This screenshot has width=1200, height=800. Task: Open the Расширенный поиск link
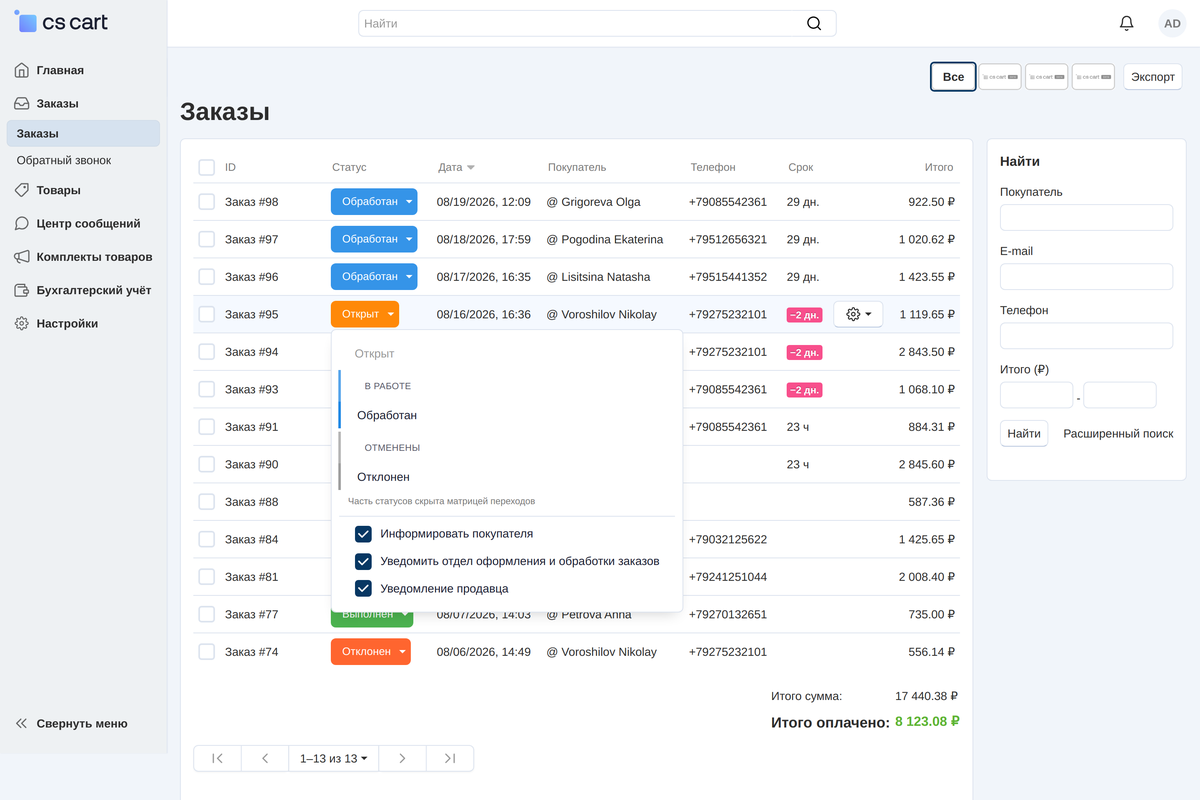click(1118, 434)
